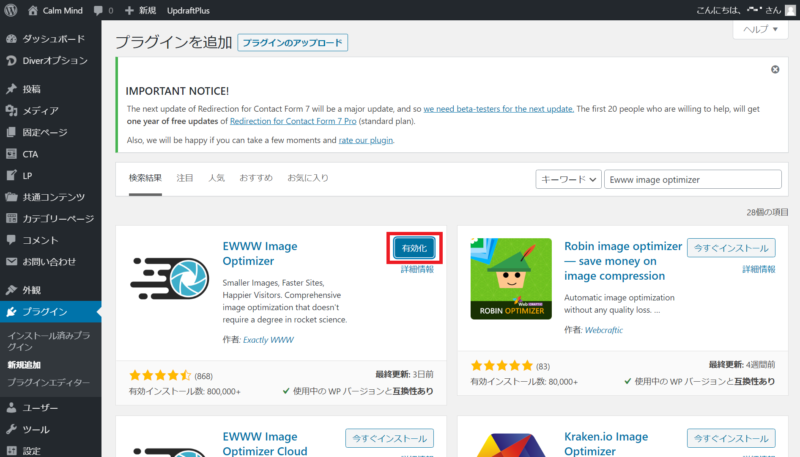
Task: Open the EWWW Image Optimizer title link
Action: pos(260,253)
